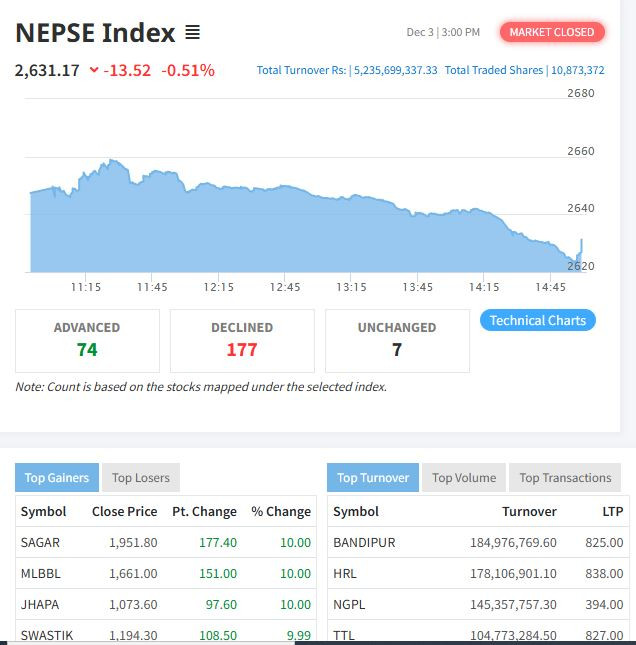
Task: Select the Top Gainers tab
Action: pos(57,477)
